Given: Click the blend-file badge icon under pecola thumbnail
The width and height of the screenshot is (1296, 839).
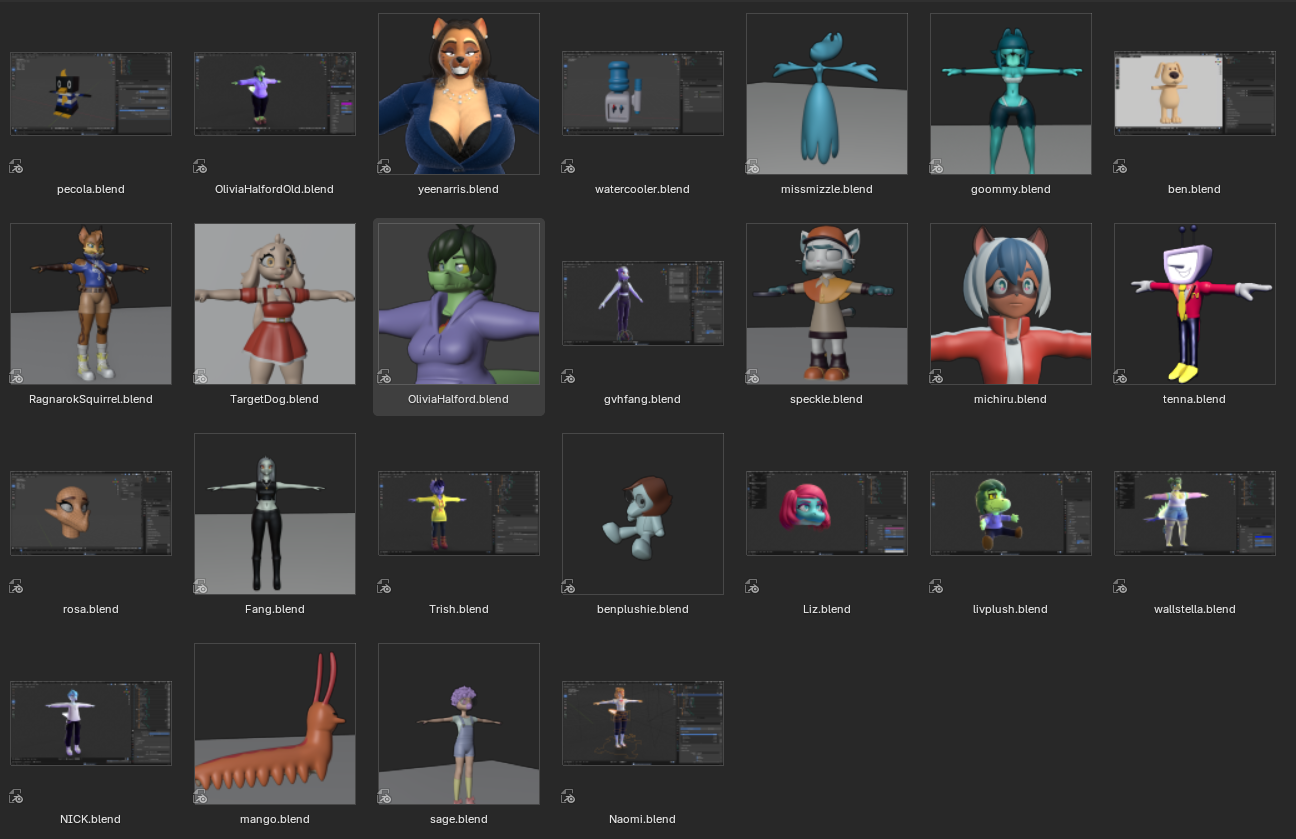Looking at the screenshot, I should 16,167.
